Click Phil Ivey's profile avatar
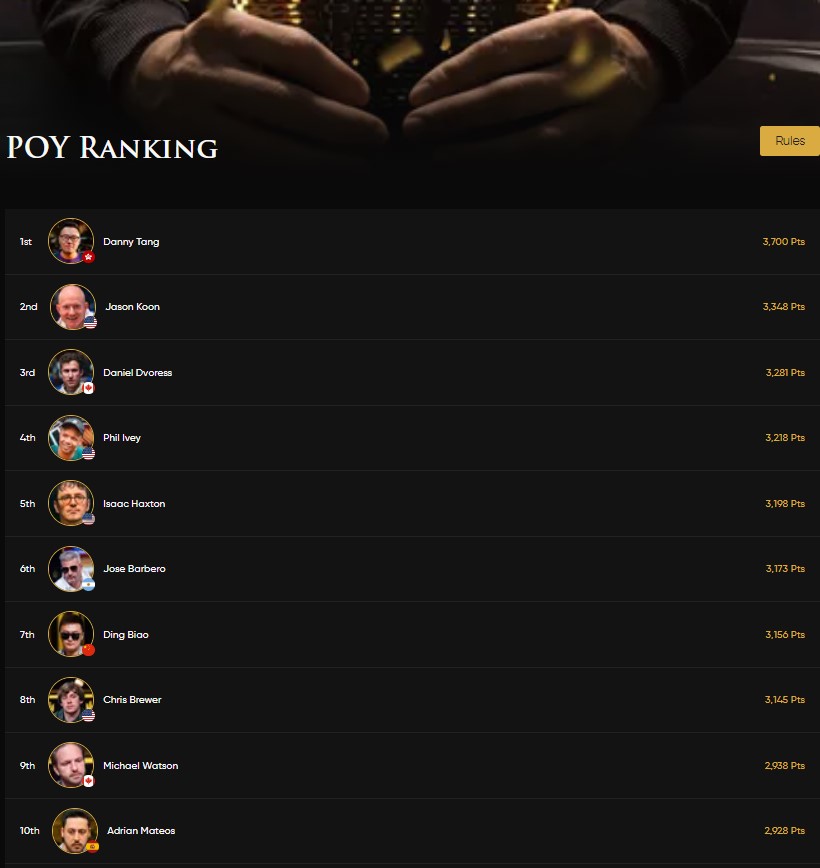This screenshot has height=868, width=820. pos(71,438)
